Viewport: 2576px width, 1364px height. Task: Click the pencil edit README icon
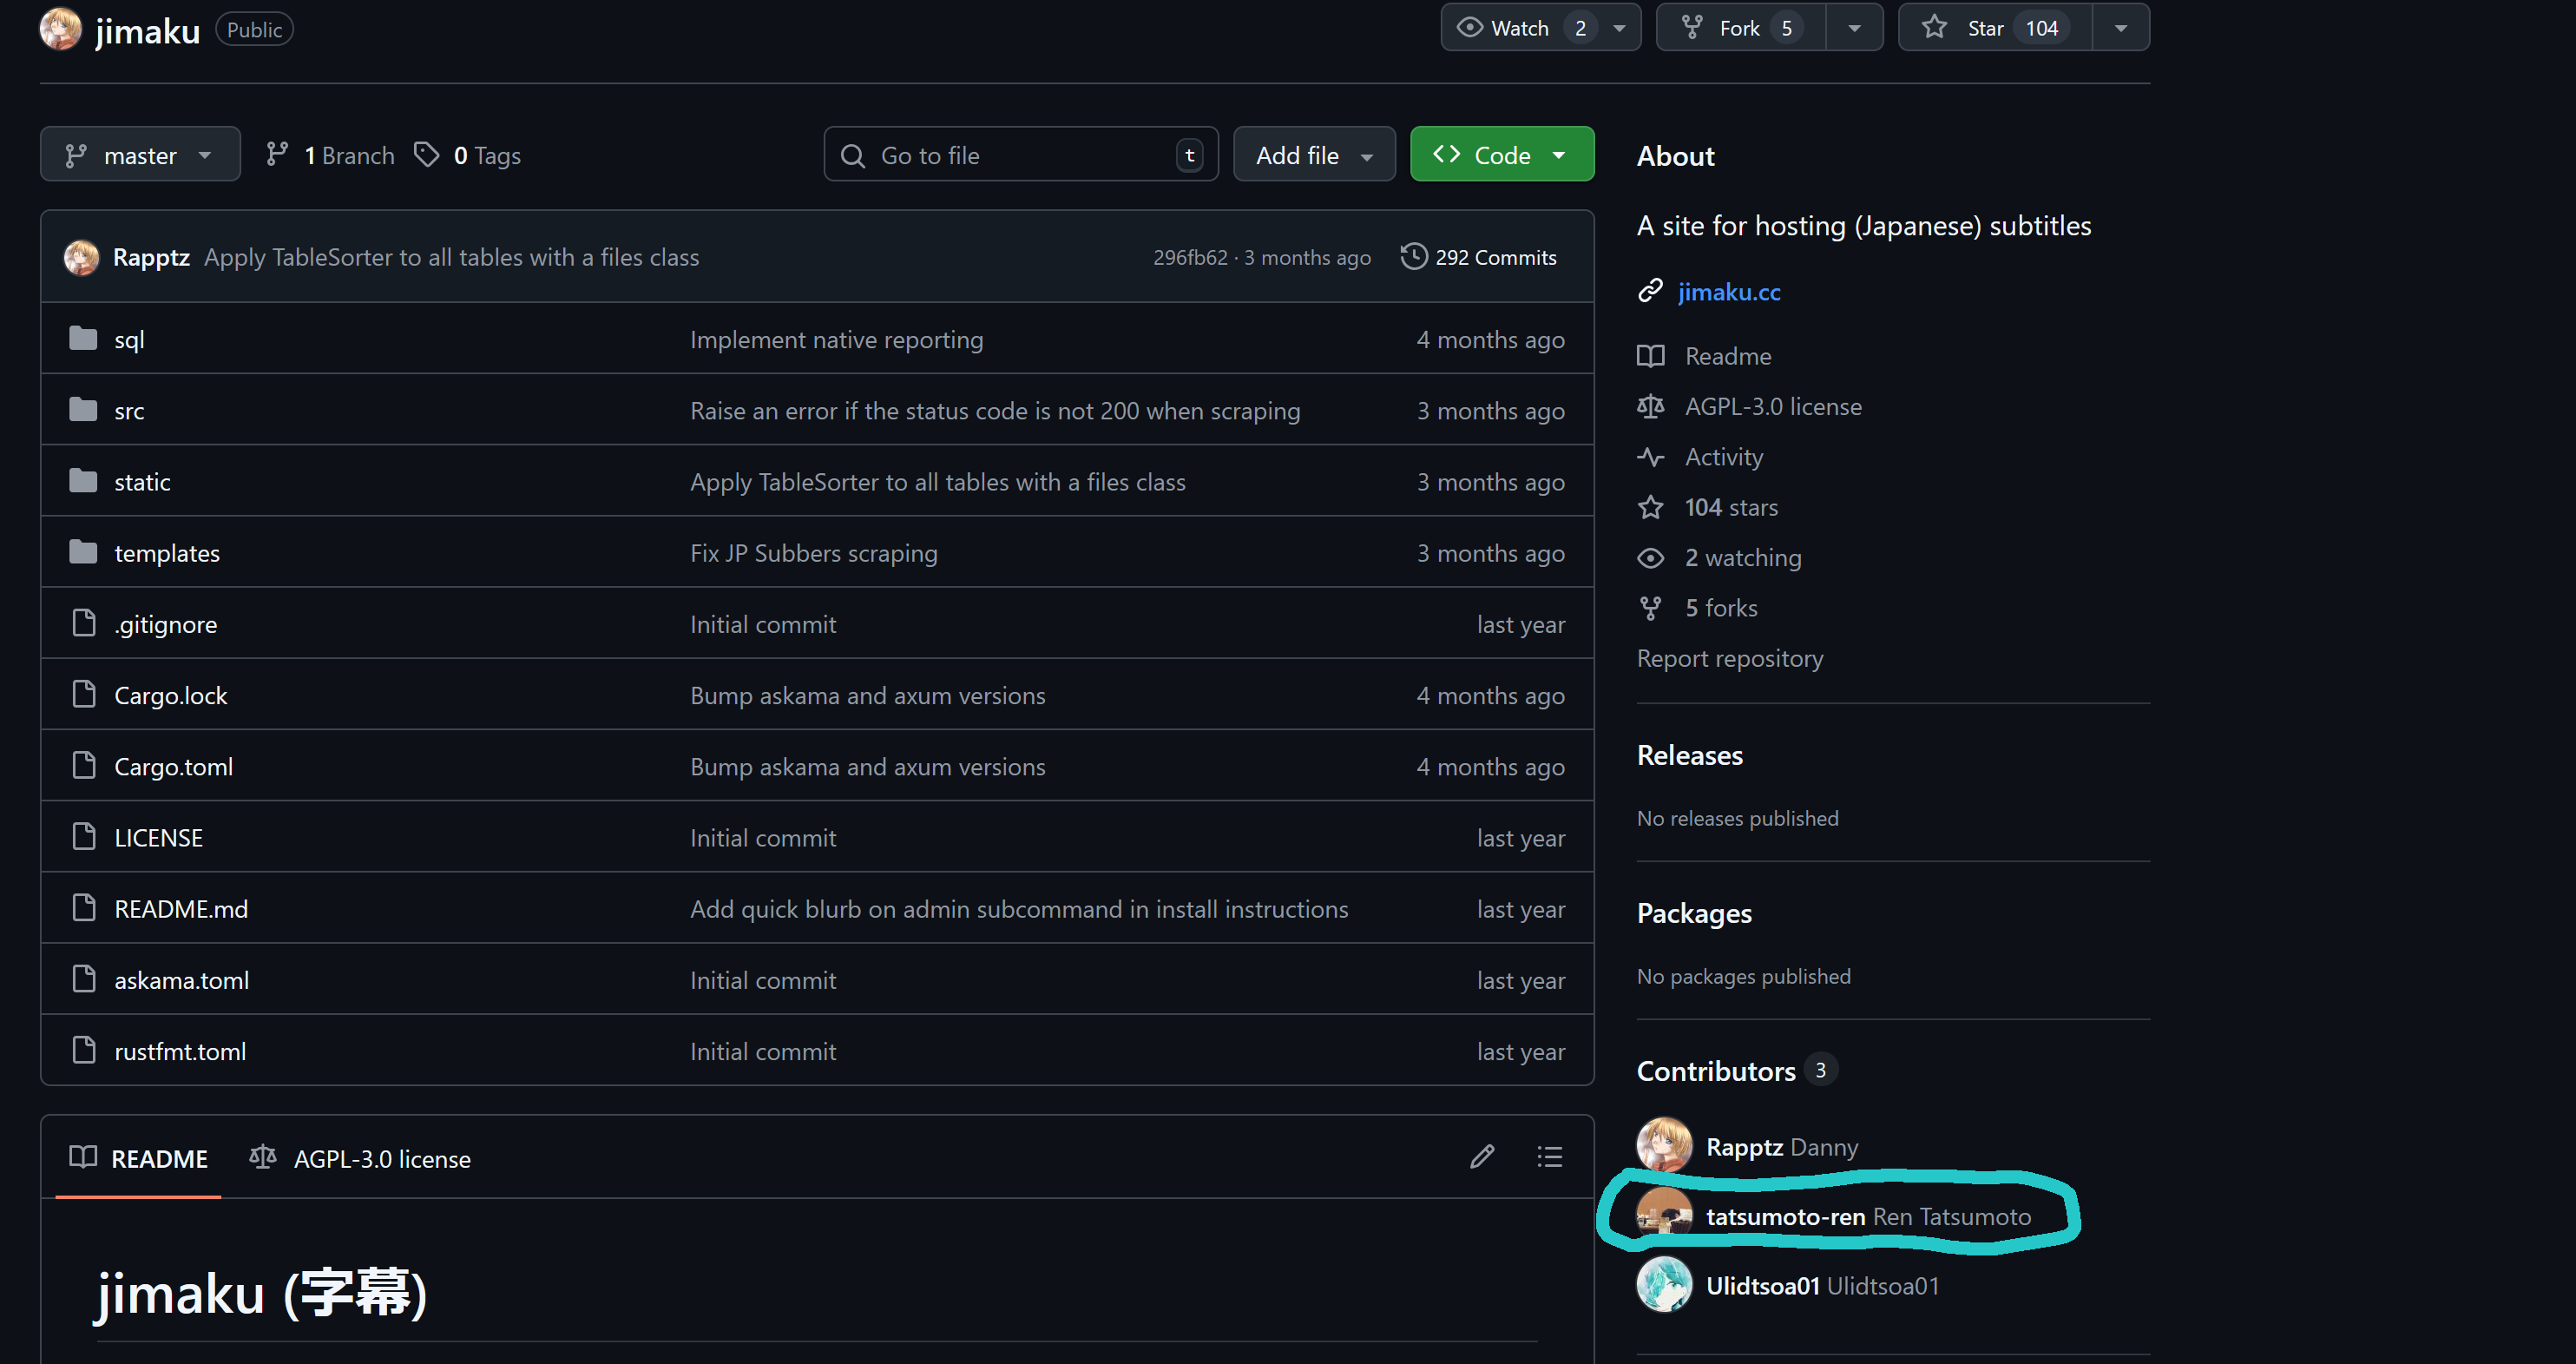[x=1482, y=1157]
